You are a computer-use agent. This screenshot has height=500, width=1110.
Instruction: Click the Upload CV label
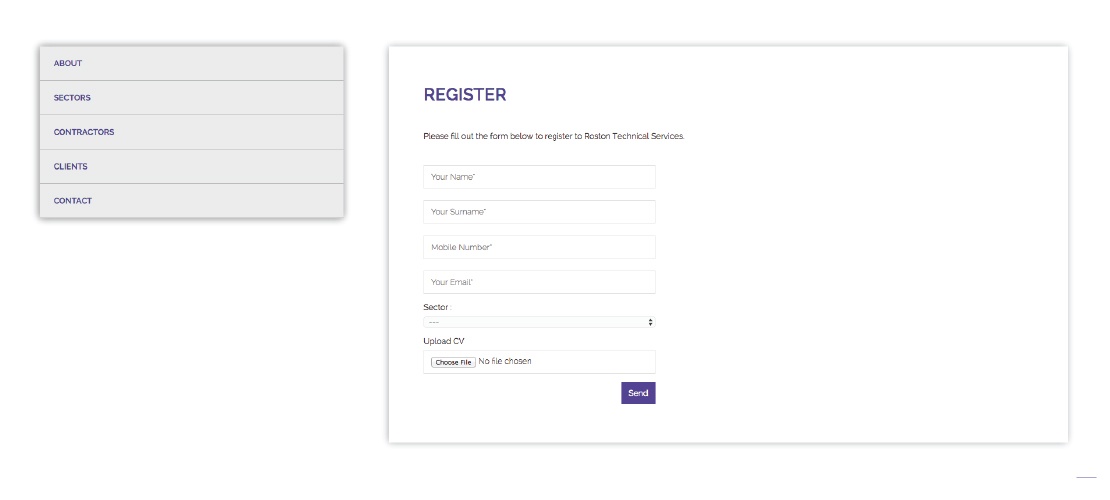[x=444, y=341]
